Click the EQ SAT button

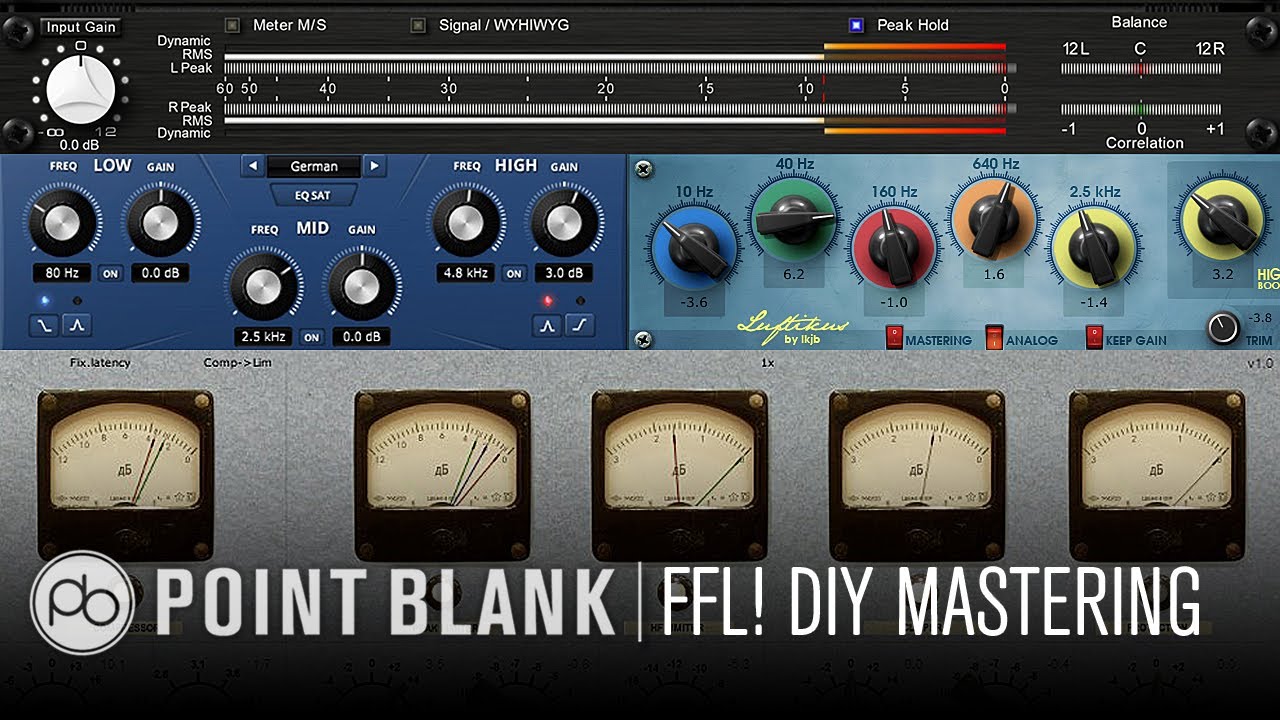pyautogui.click(x=312, y=195)
